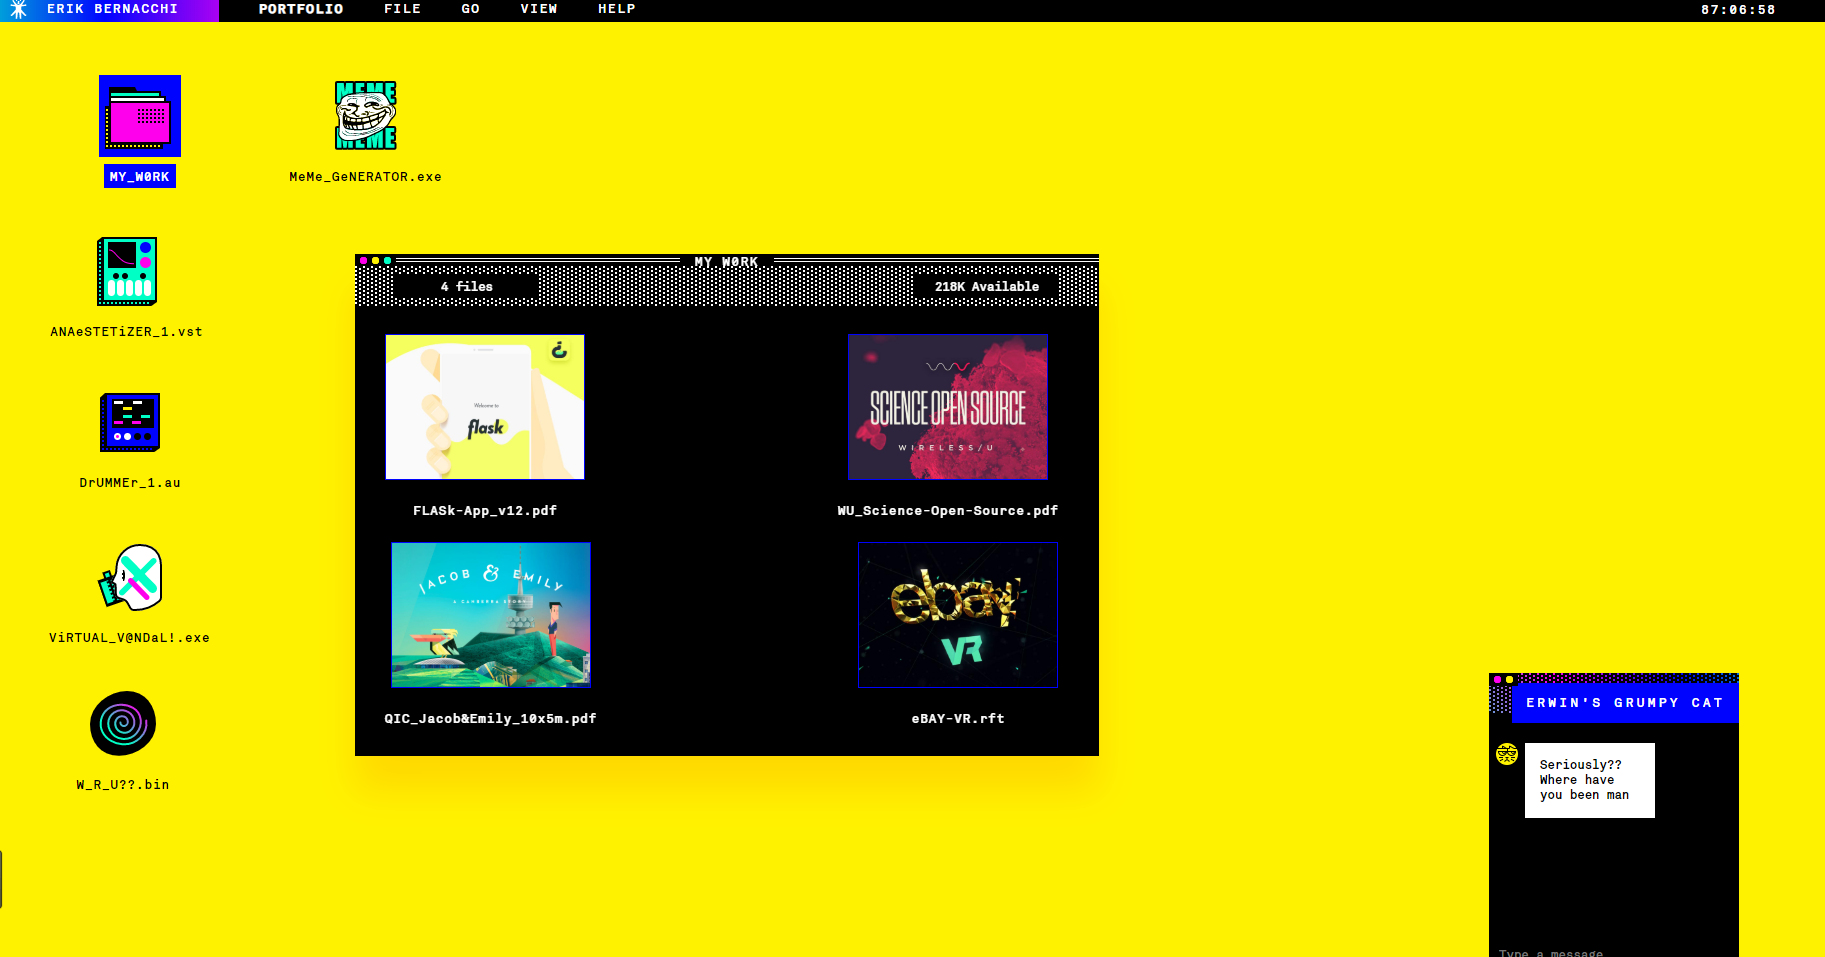1825x957 pixels.
Task: Click the DrUMMEr_1.au file label
Action: 130,483
